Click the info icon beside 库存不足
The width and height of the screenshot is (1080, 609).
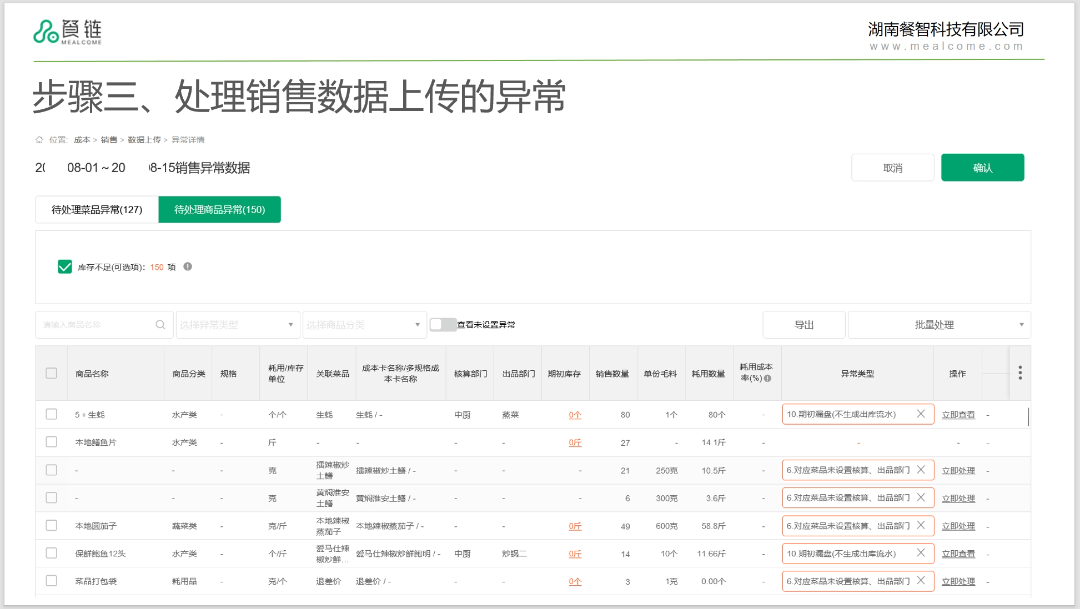pos(188,267)
